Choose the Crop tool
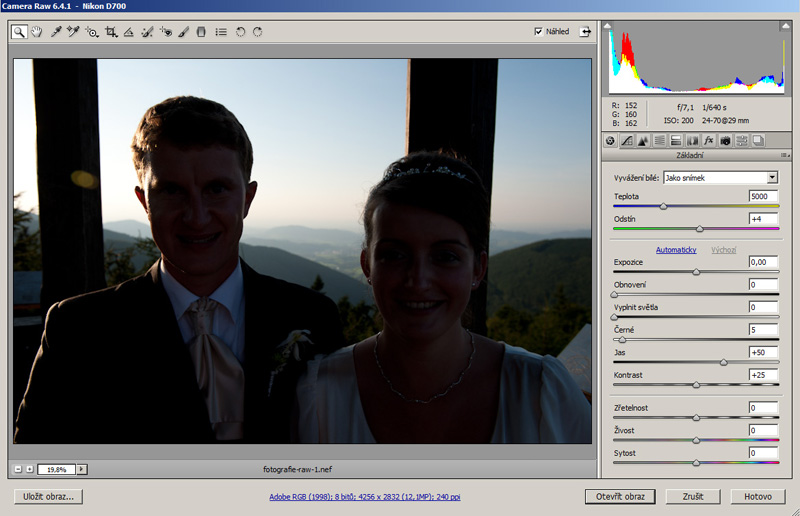Viewport: 800px width, 516px height. point(110,32)
